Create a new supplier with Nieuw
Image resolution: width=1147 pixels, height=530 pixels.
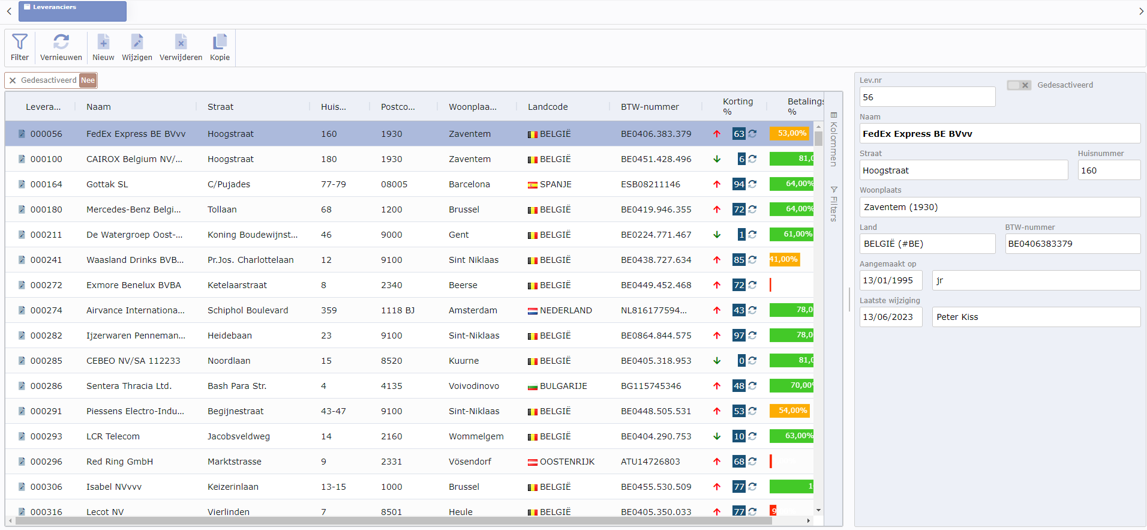point(103,46)
